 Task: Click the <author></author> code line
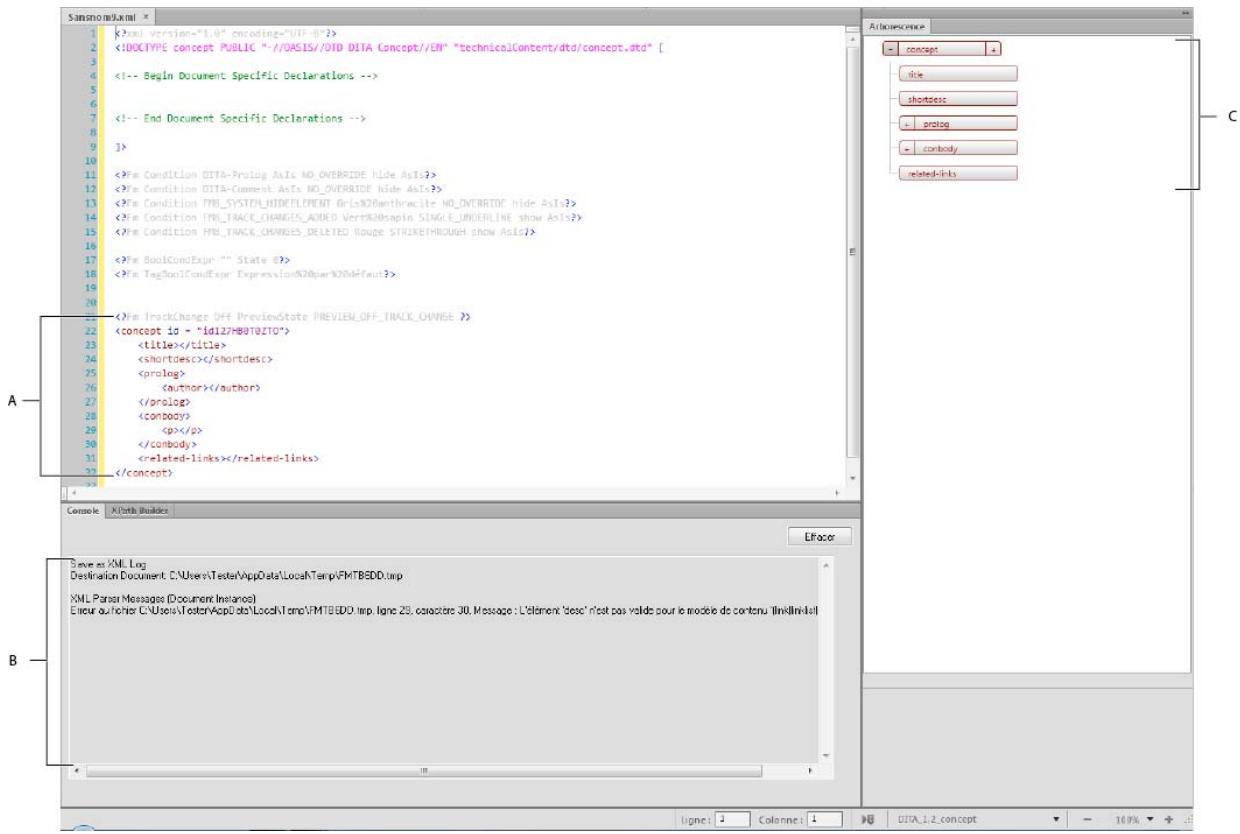(x=211, y=387)
